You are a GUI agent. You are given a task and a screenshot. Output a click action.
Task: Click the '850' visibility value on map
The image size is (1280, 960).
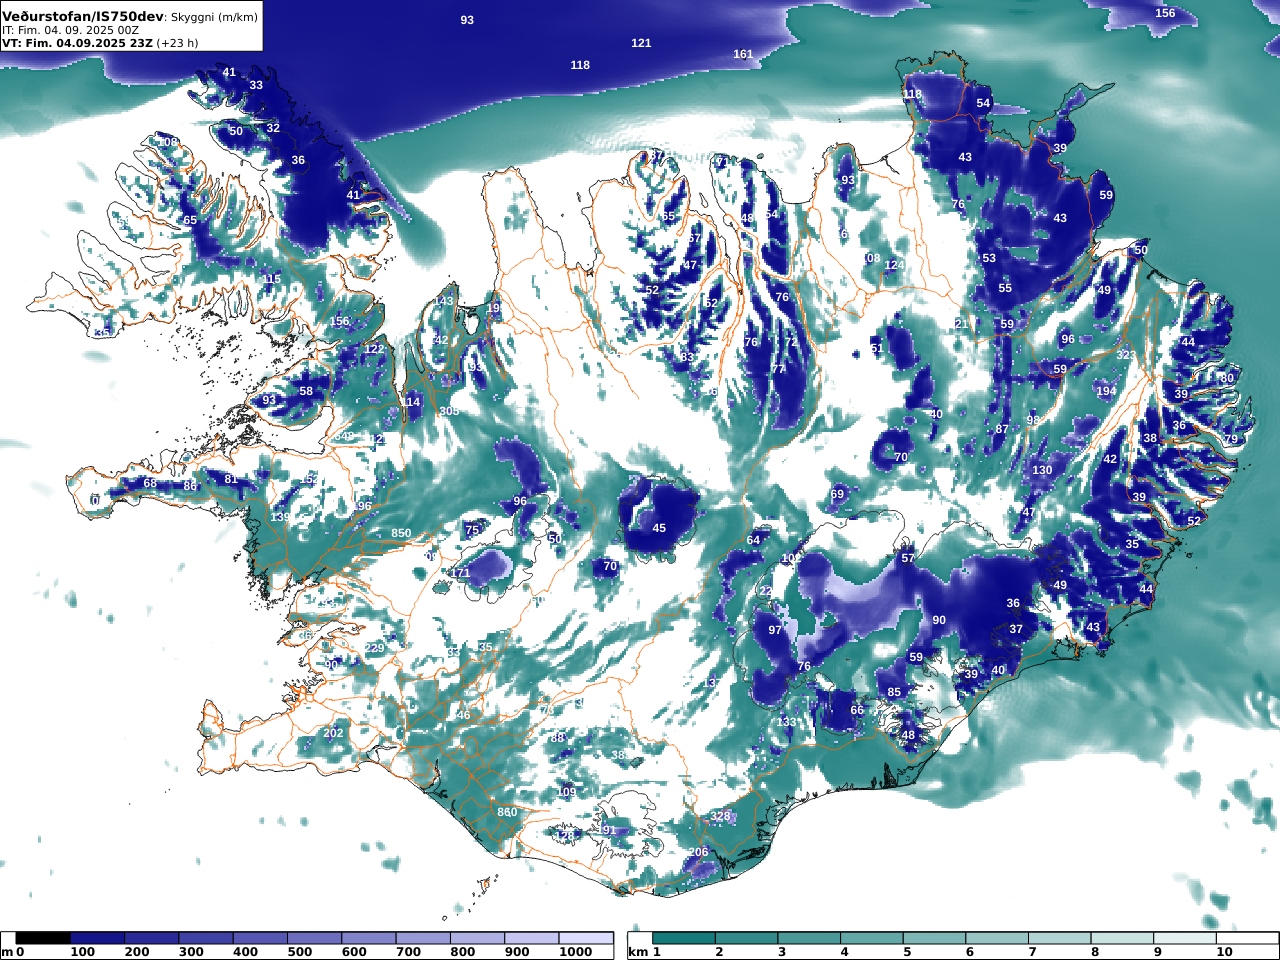point(401,533)
